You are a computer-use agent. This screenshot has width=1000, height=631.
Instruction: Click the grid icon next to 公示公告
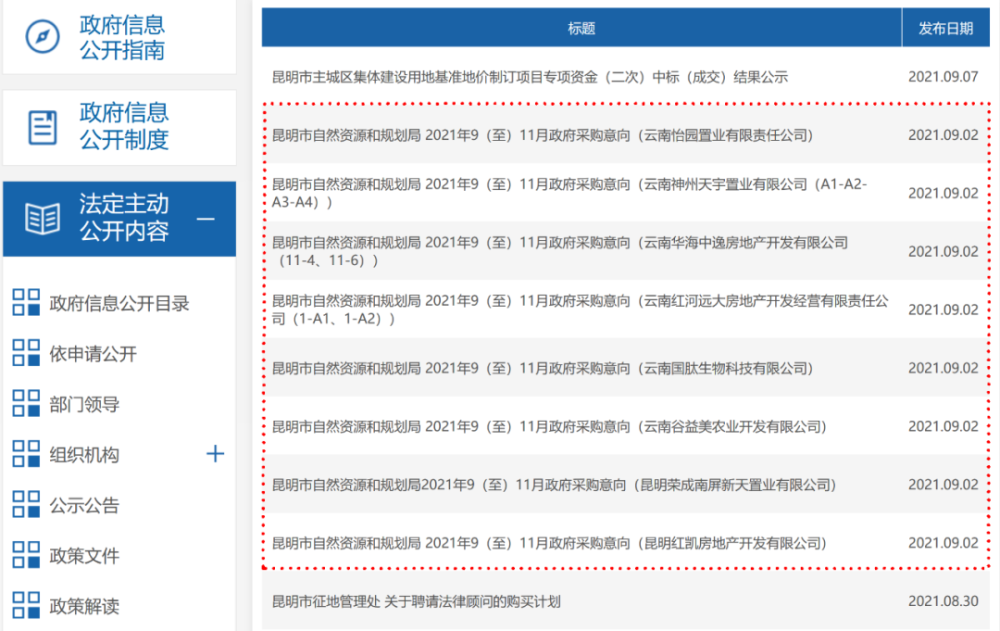(x=26, y=504)
